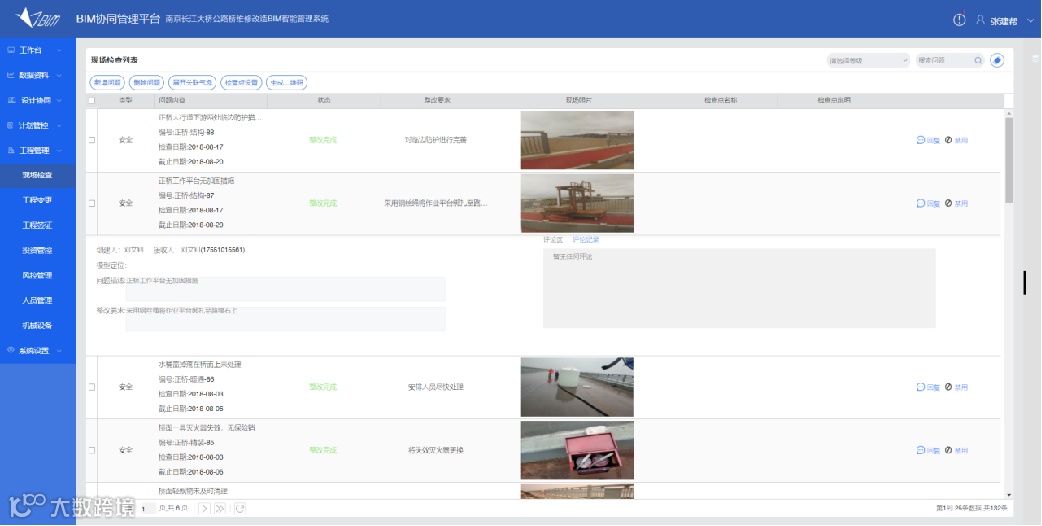
Task: Open 工程签证 in the sidebar
Action: click(x=38, y=225)
